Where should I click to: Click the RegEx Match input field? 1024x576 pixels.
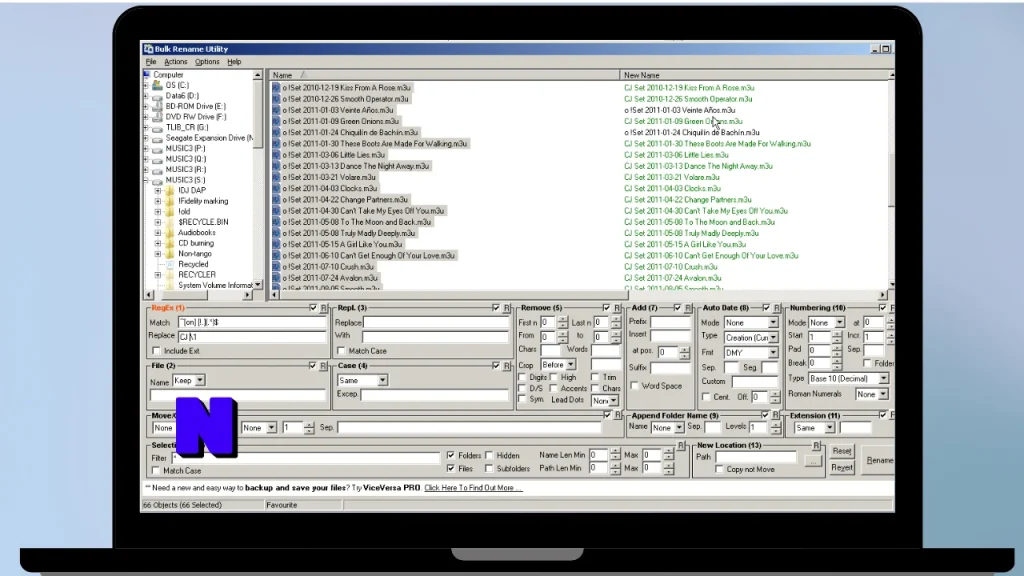tap(252, 322)
